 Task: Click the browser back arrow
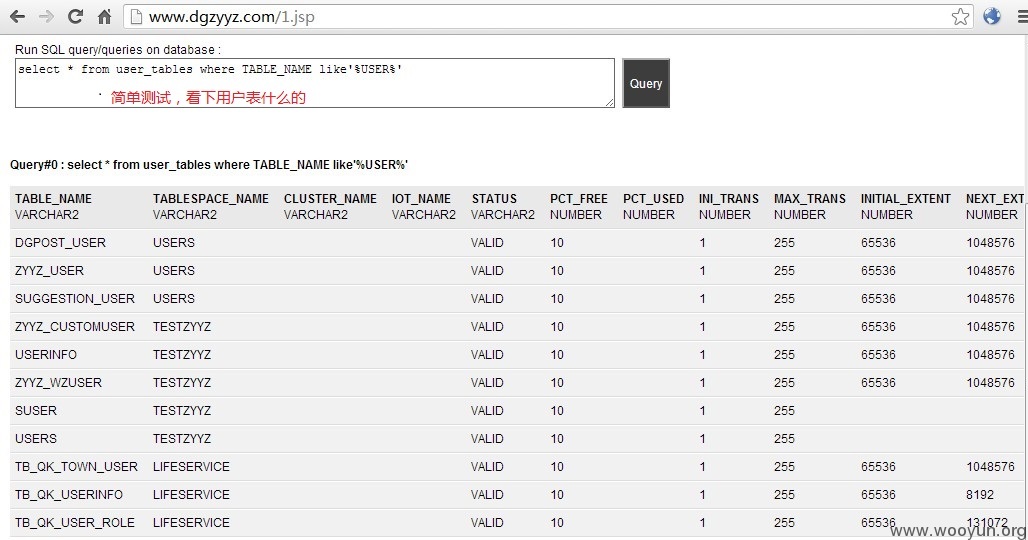(x=18, y=16)
